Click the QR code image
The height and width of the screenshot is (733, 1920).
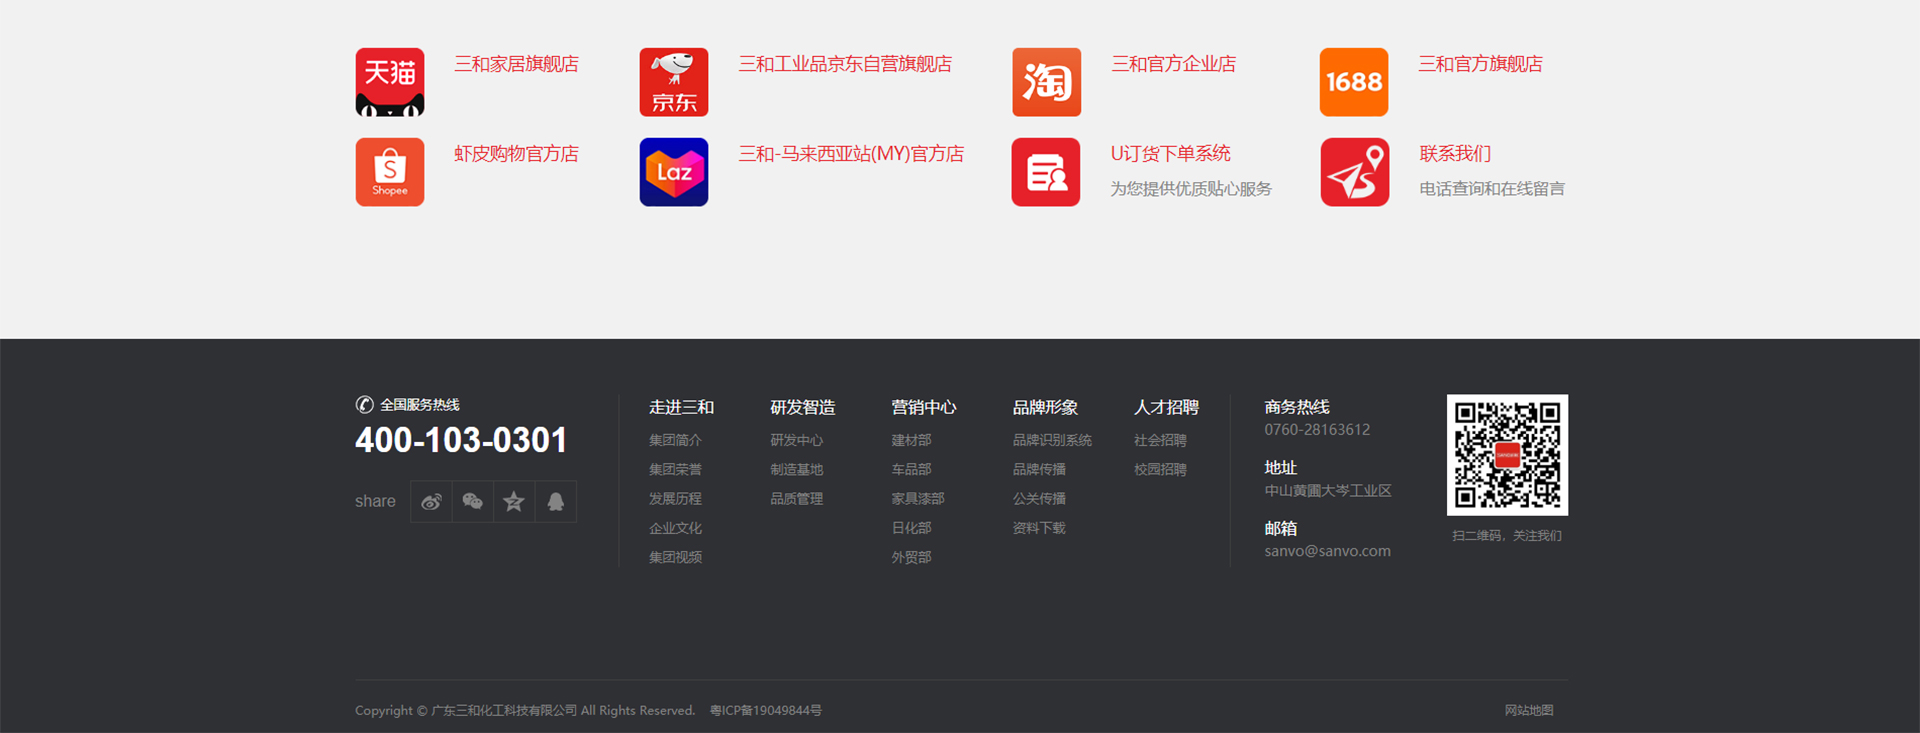[1507, 455]
